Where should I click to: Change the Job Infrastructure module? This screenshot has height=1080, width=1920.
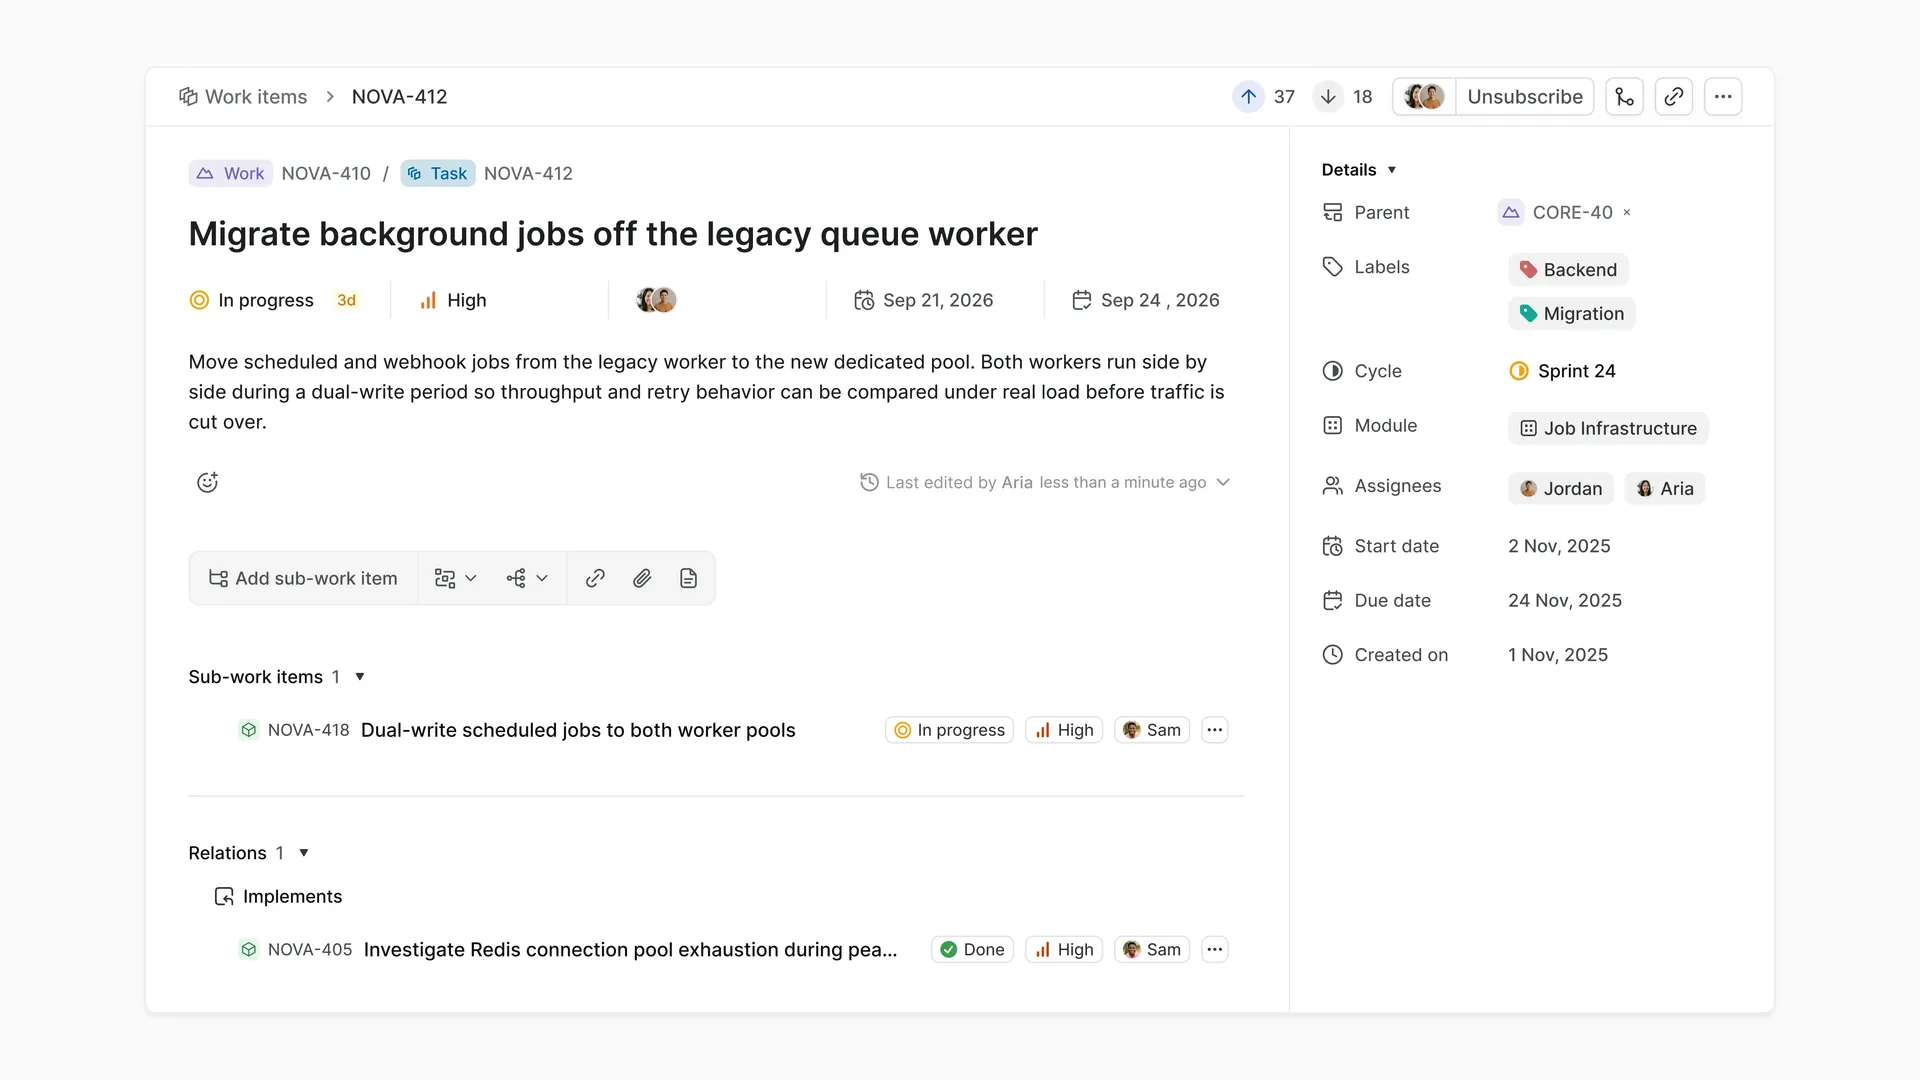click(x=1608, y=428)
